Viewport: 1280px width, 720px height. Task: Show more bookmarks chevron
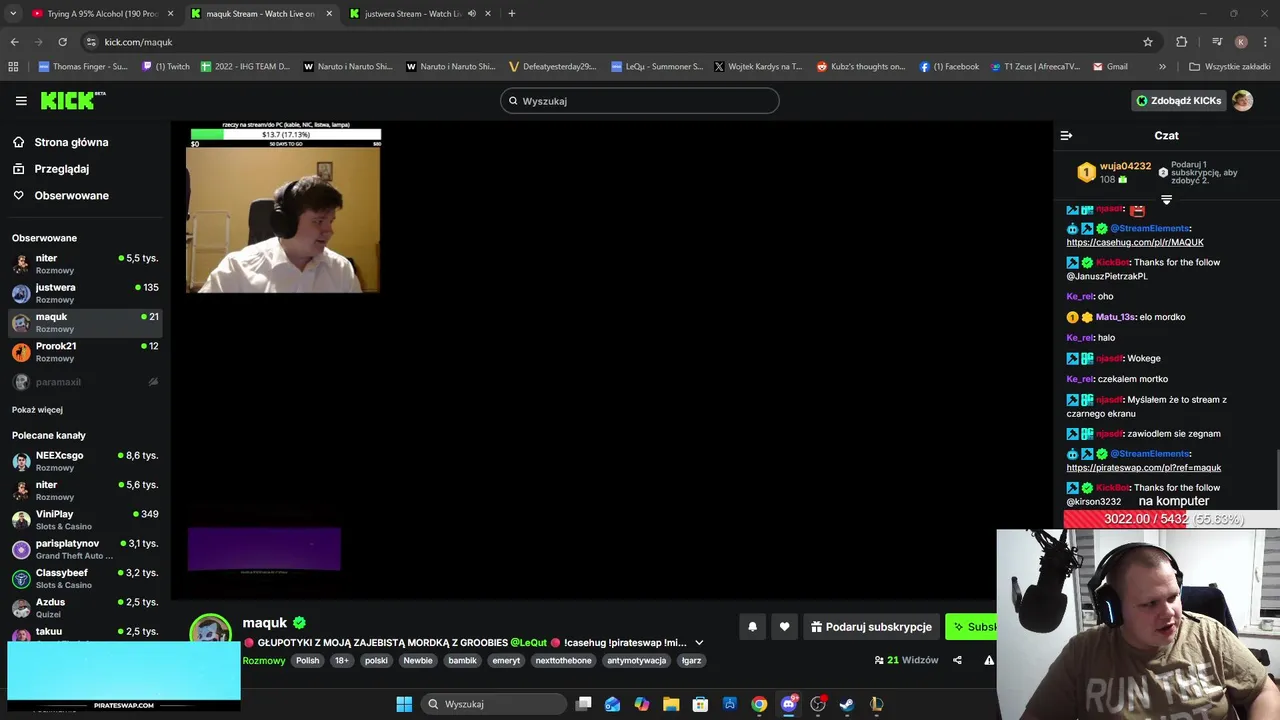1162,67
